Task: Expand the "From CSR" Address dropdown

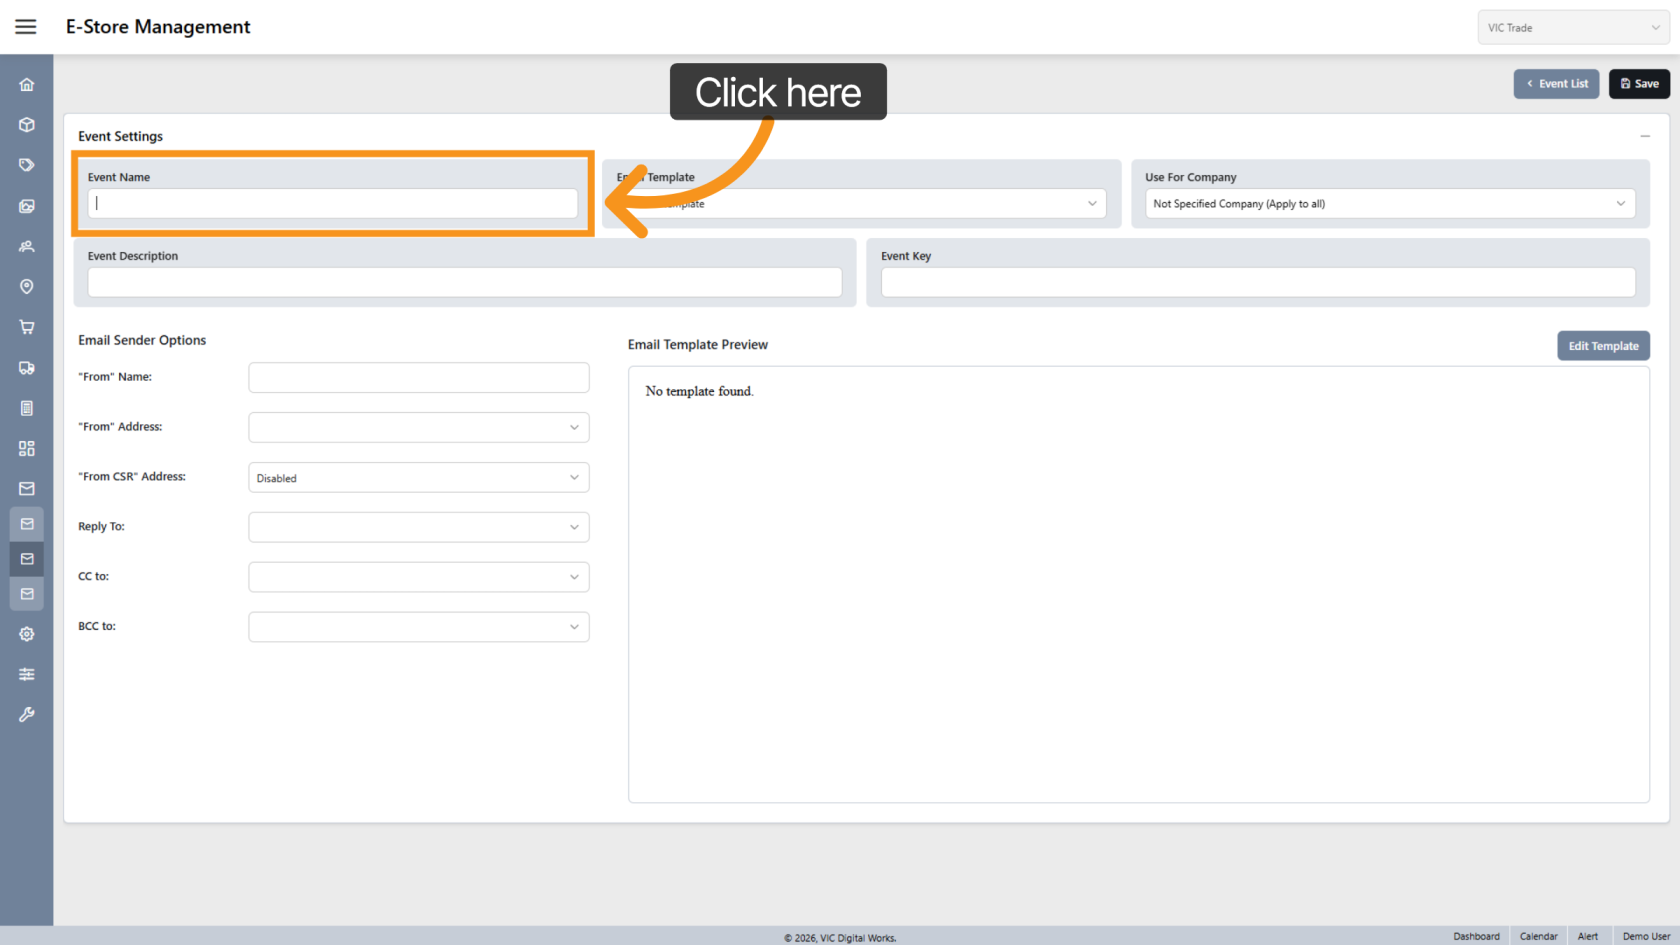Action: click(418, 478)
